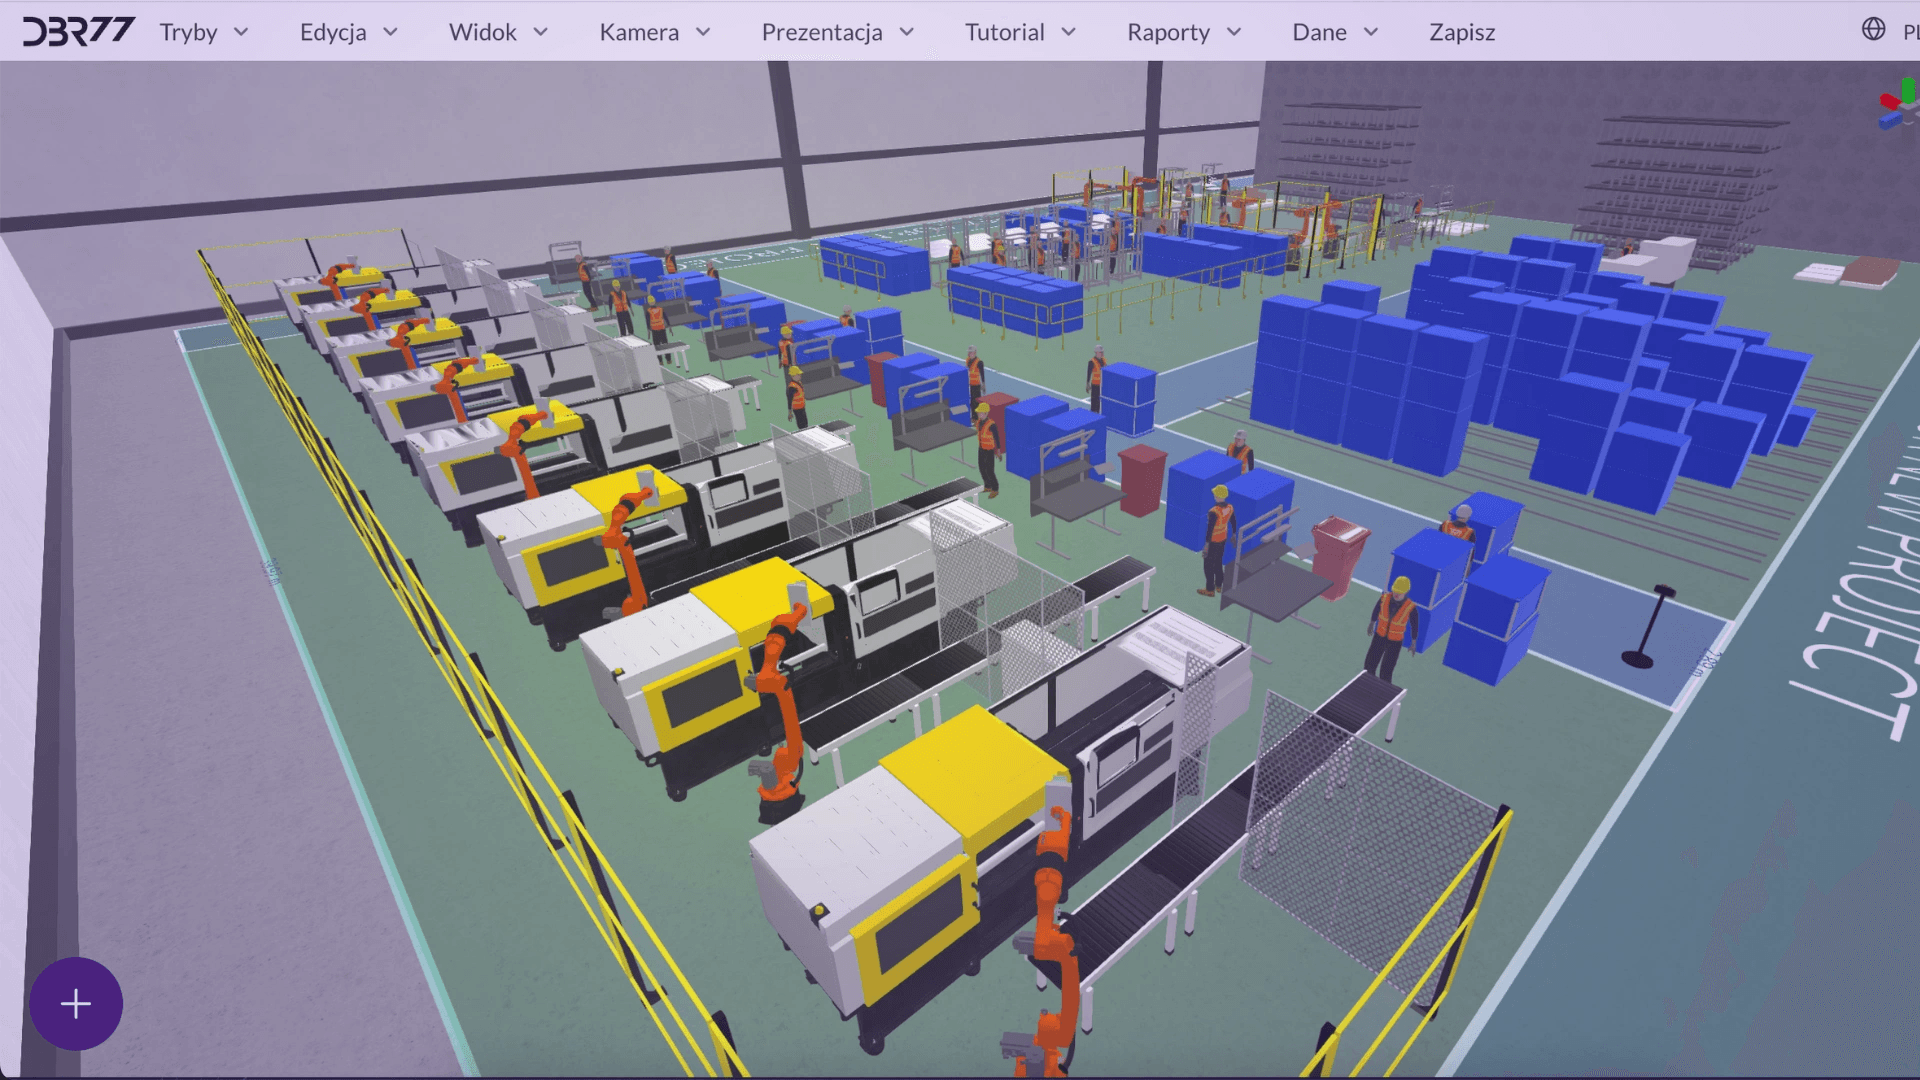Open the add-object plus button

[x=76, y=1004]
